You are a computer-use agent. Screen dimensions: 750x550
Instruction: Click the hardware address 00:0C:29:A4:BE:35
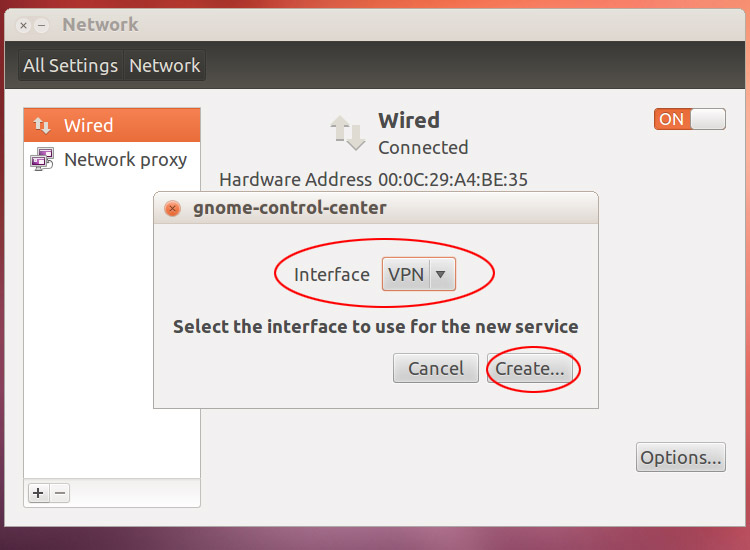pos(453,180)
